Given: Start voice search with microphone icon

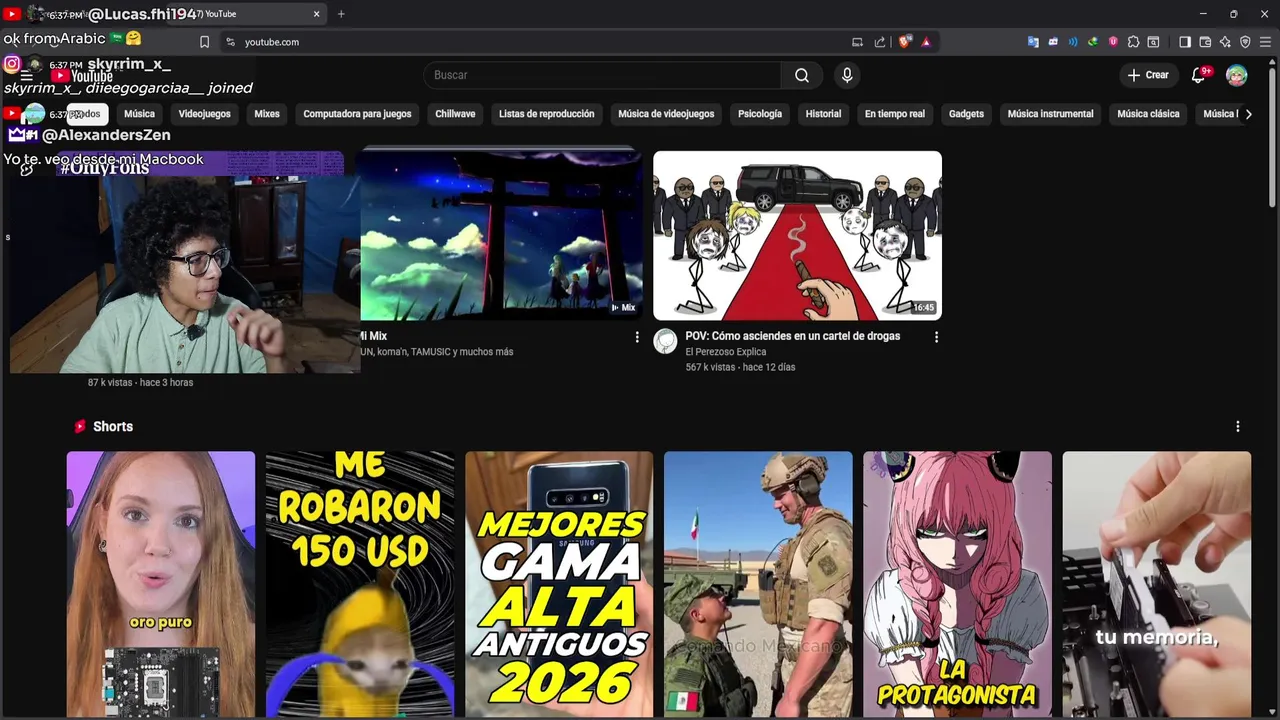Looking at the screenshot, I should (847, 75).
